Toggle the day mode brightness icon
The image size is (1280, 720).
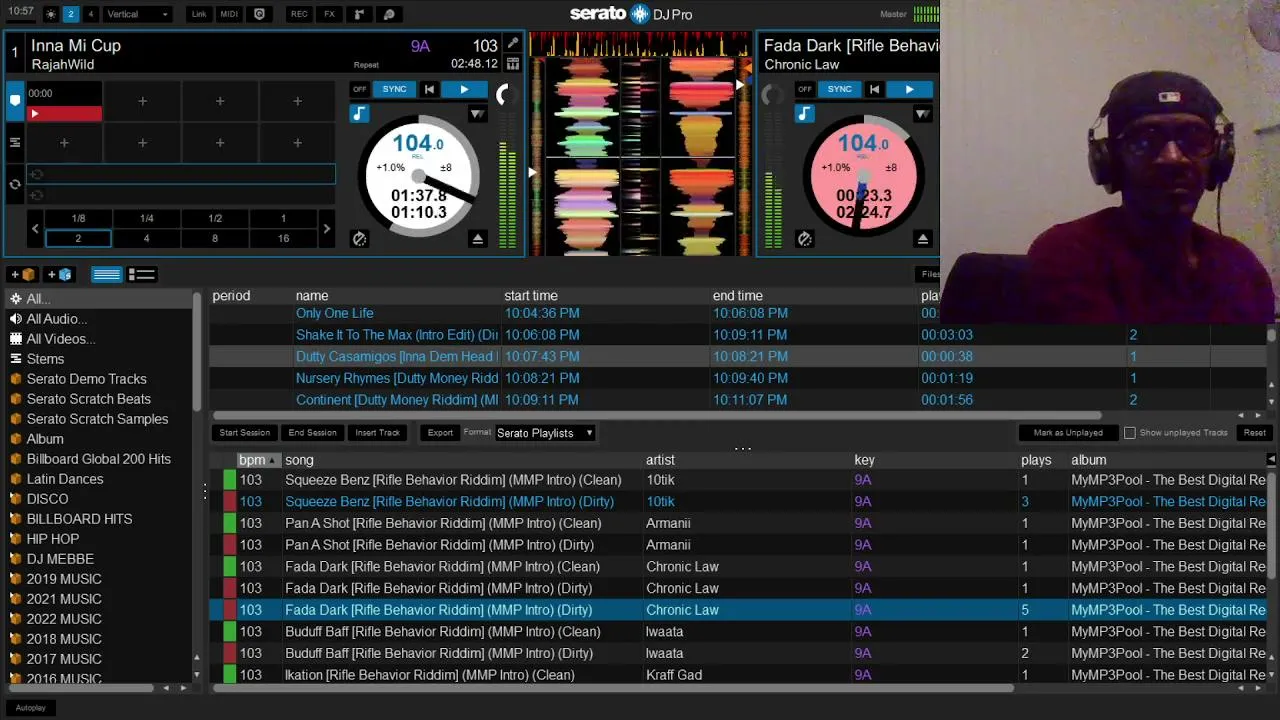50,14
